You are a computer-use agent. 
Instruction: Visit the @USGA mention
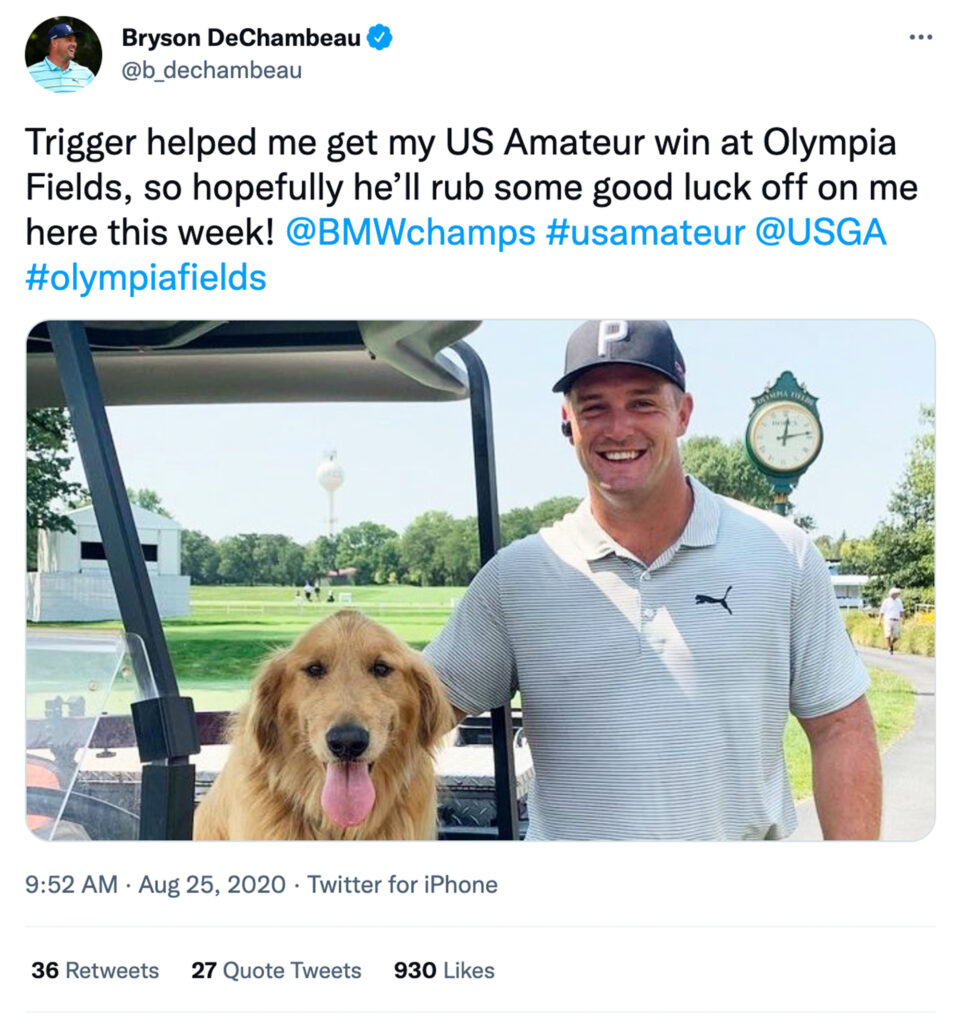point(821,232)
